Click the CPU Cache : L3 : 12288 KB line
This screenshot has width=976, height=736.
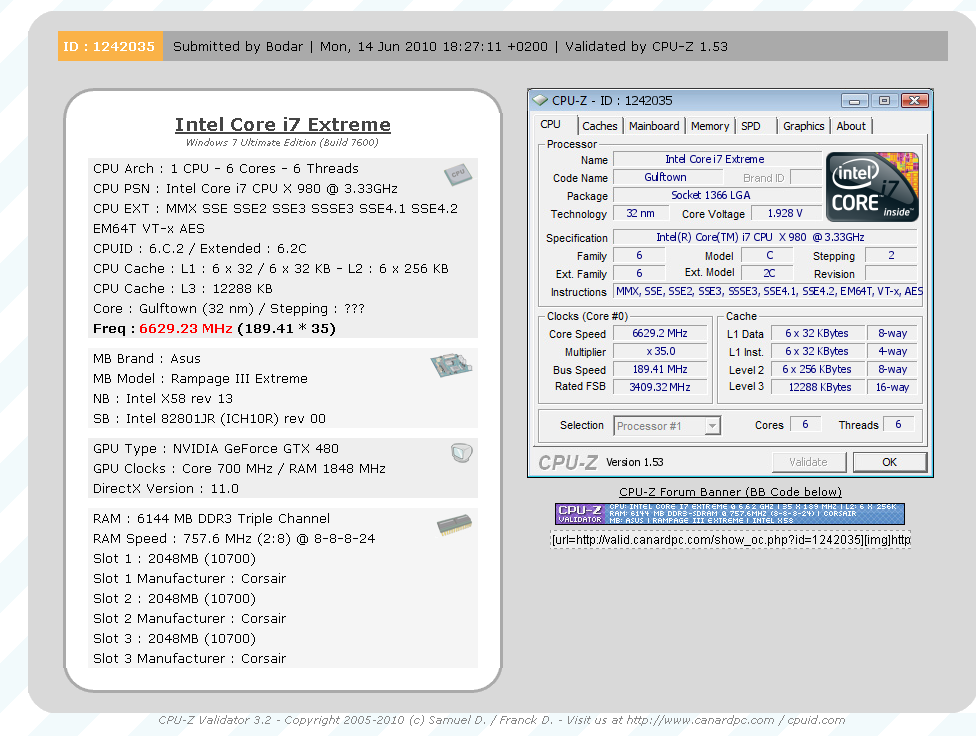click(x=183, y=289)
